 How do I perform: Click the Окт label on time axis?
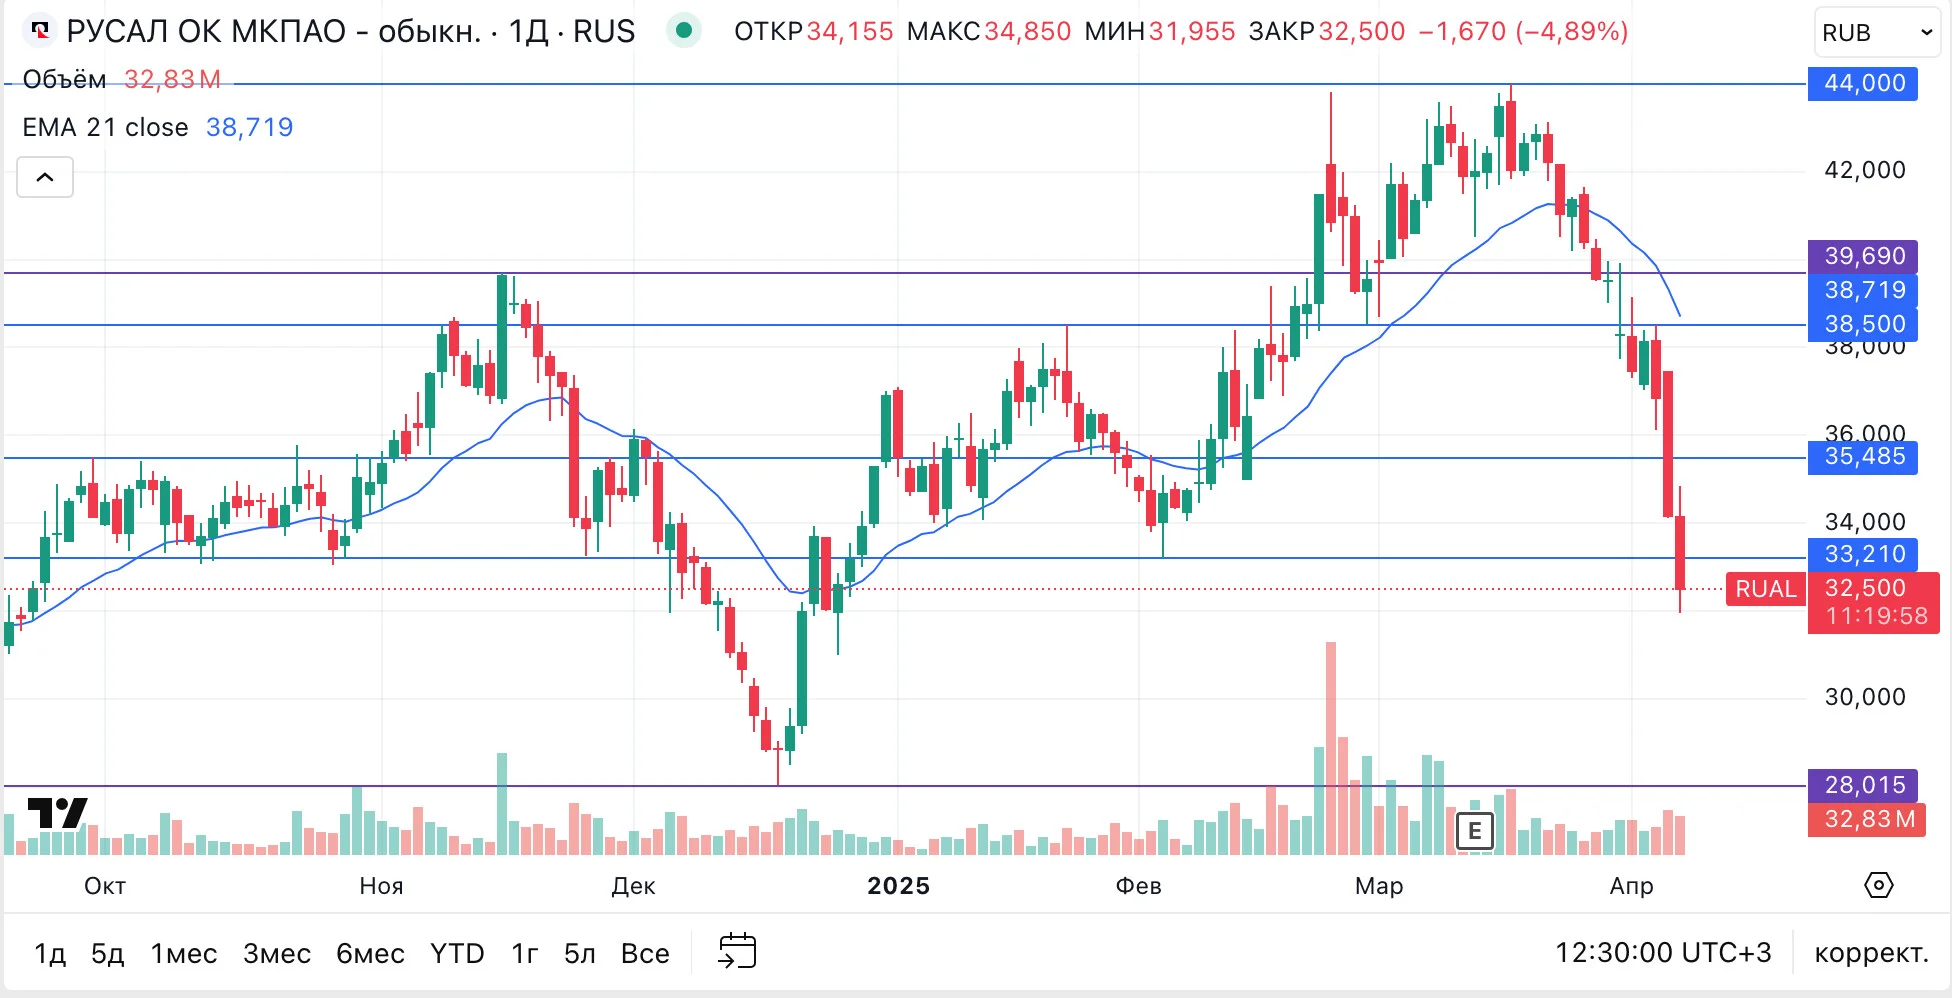pos(105,886)
